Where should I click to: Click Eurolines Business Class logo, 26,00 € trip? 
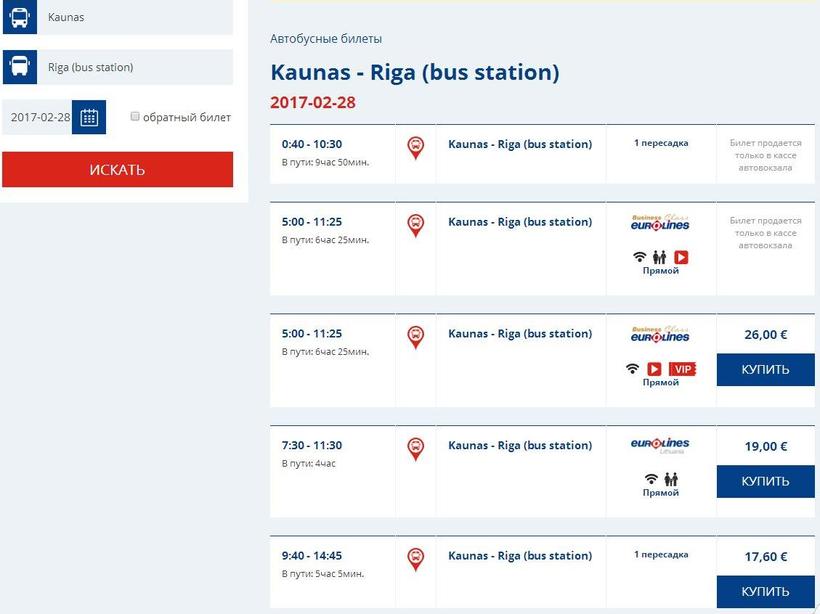660,334
